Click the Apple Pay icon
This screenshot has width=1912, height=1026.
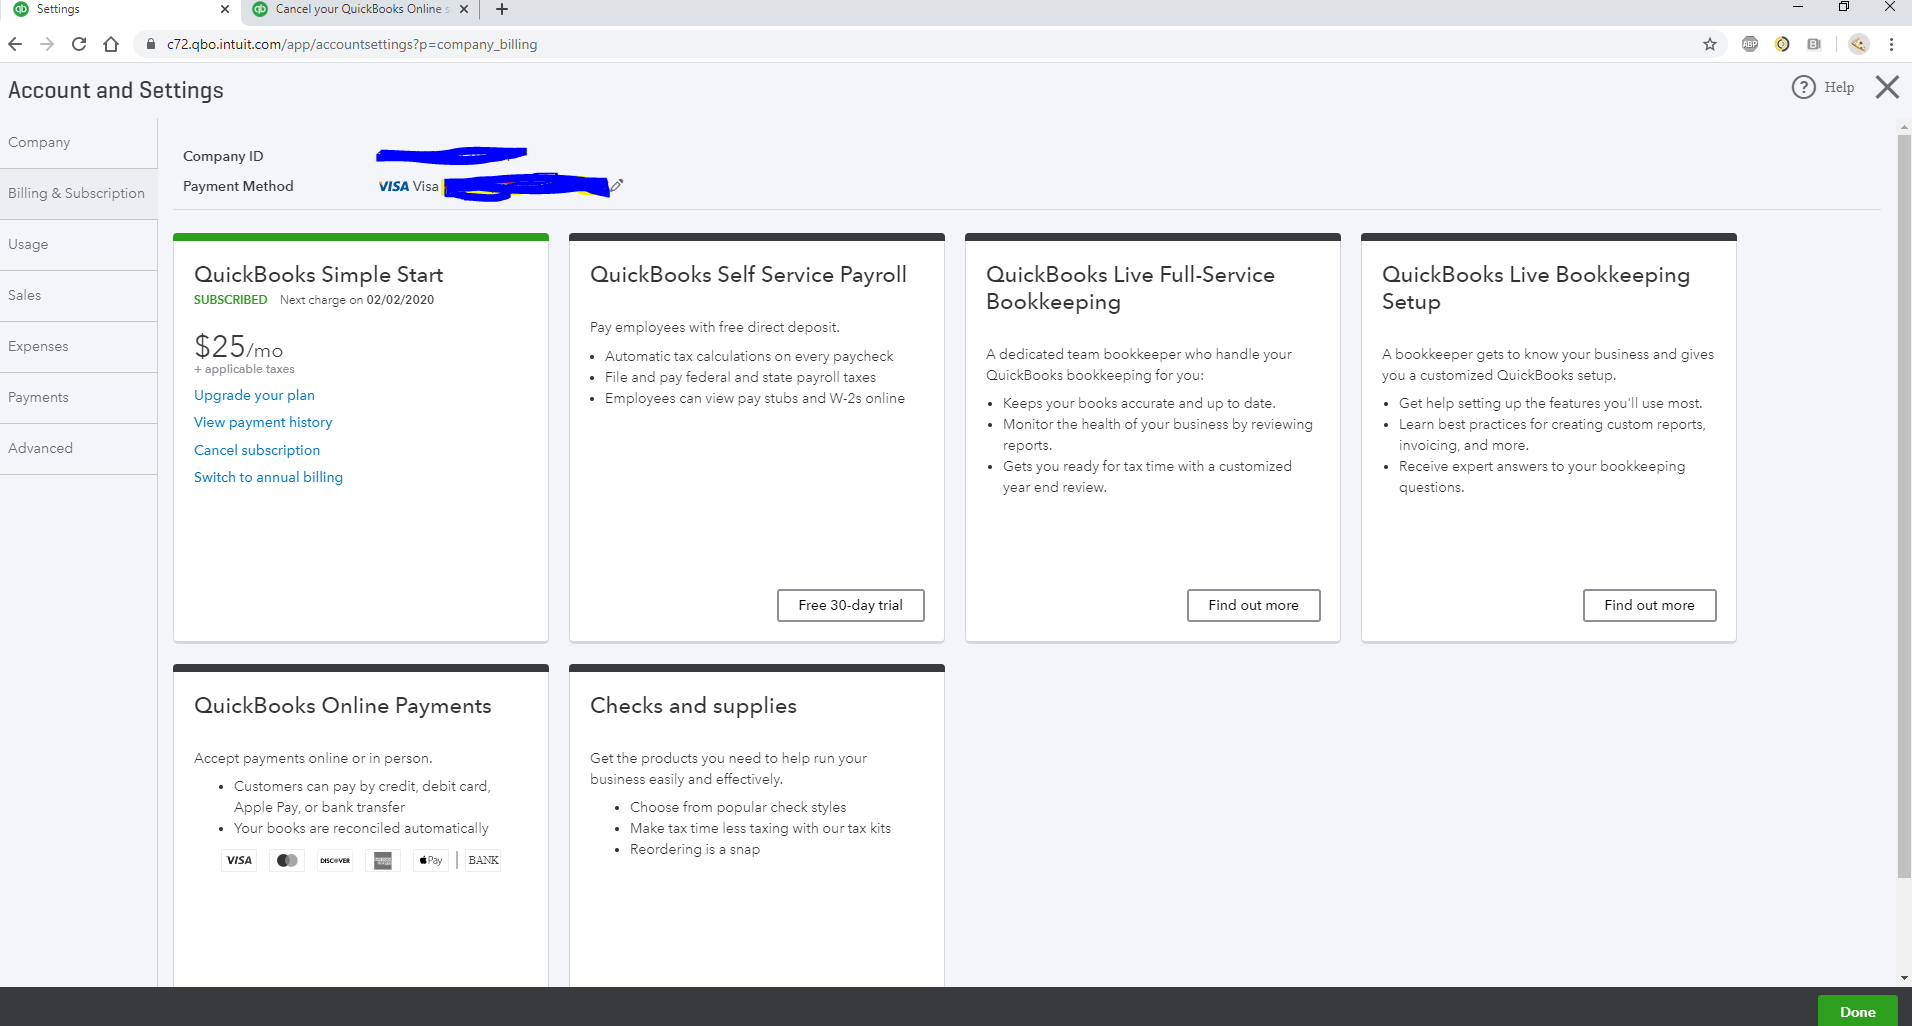[431, 860]
